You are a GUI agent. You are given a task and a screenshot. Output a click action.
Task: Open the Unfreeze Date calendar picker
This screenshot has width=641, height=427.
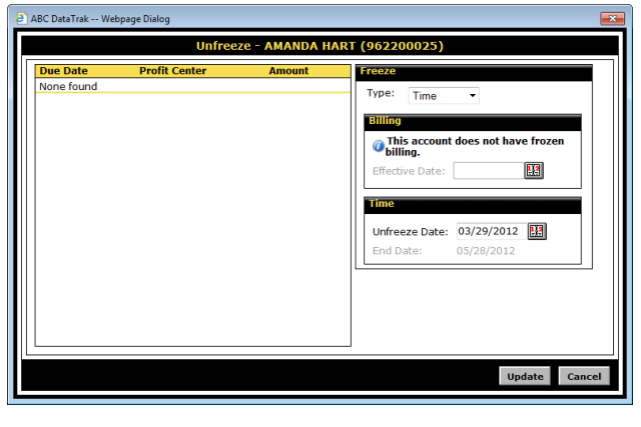(x=537, y=231)
